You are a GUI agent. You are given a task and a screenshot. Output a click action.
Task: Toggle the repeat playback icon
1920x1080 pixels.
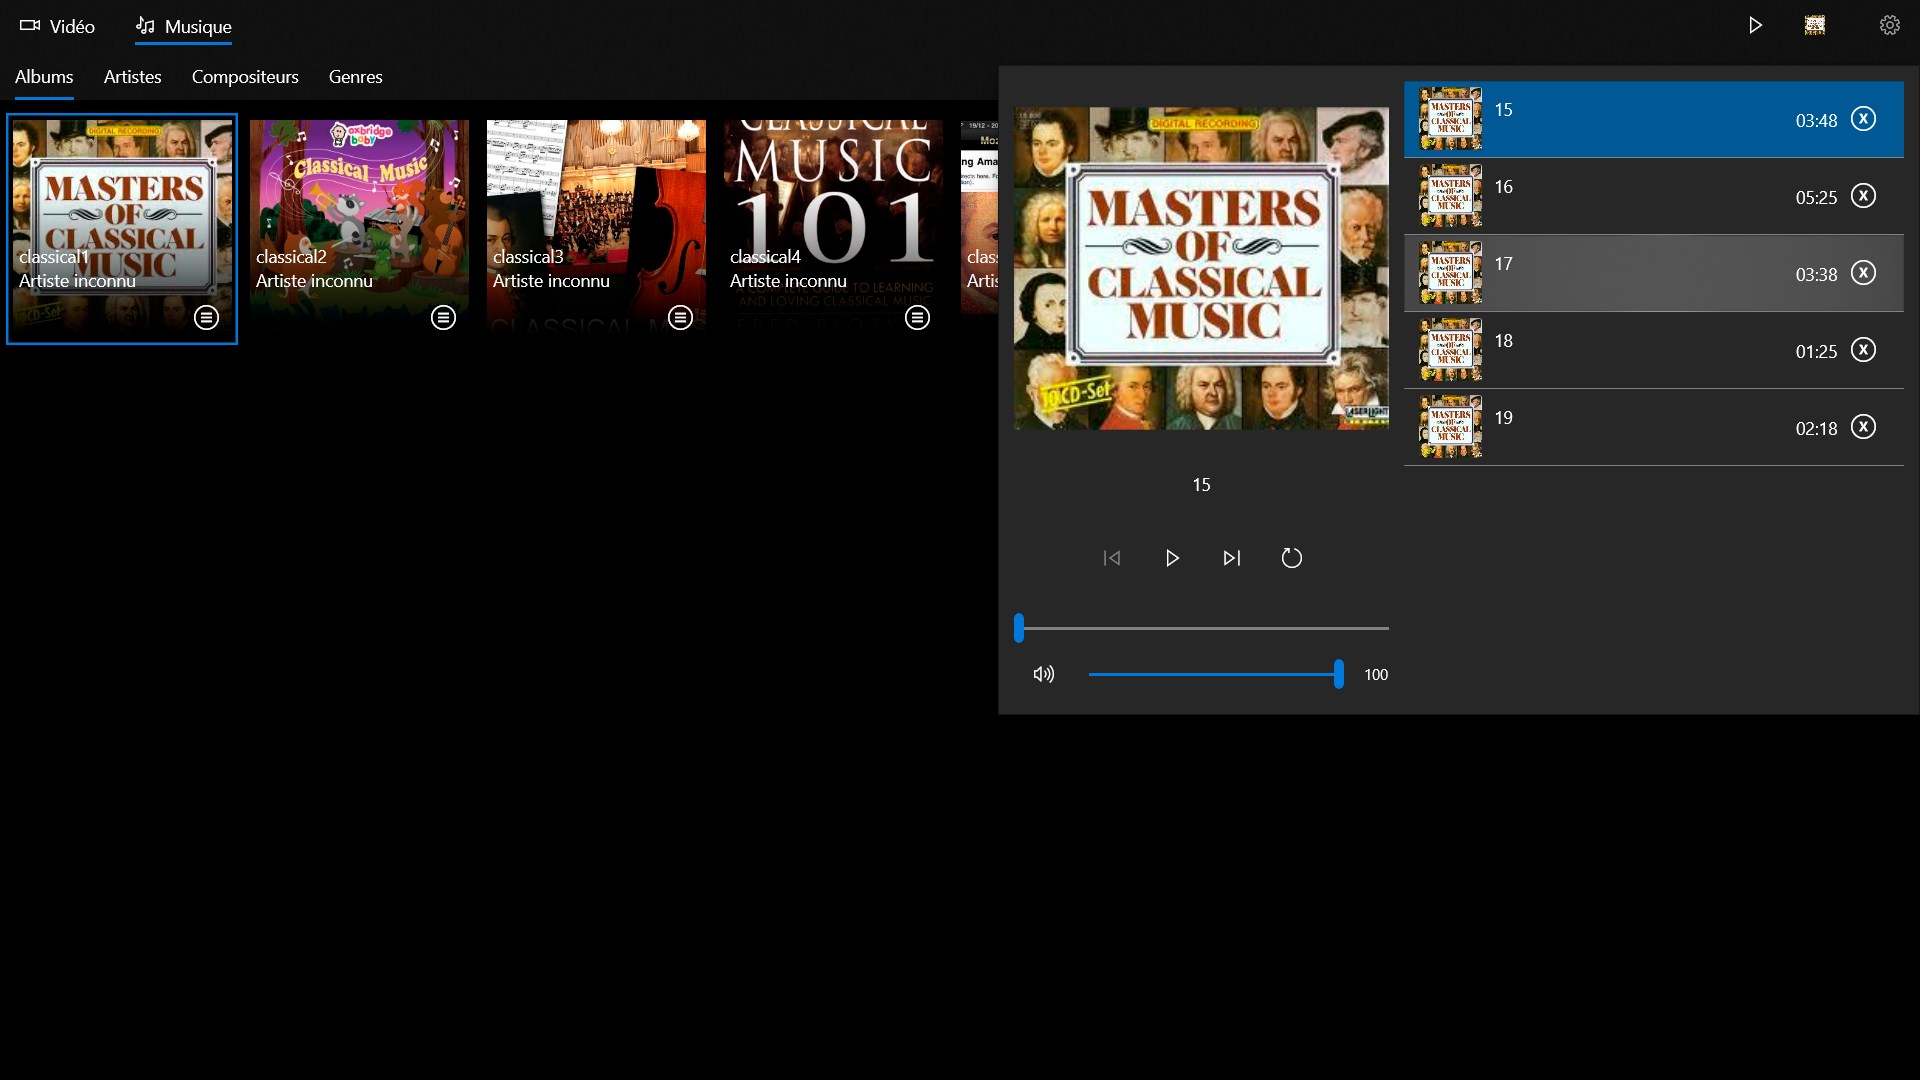(1292, 558)
